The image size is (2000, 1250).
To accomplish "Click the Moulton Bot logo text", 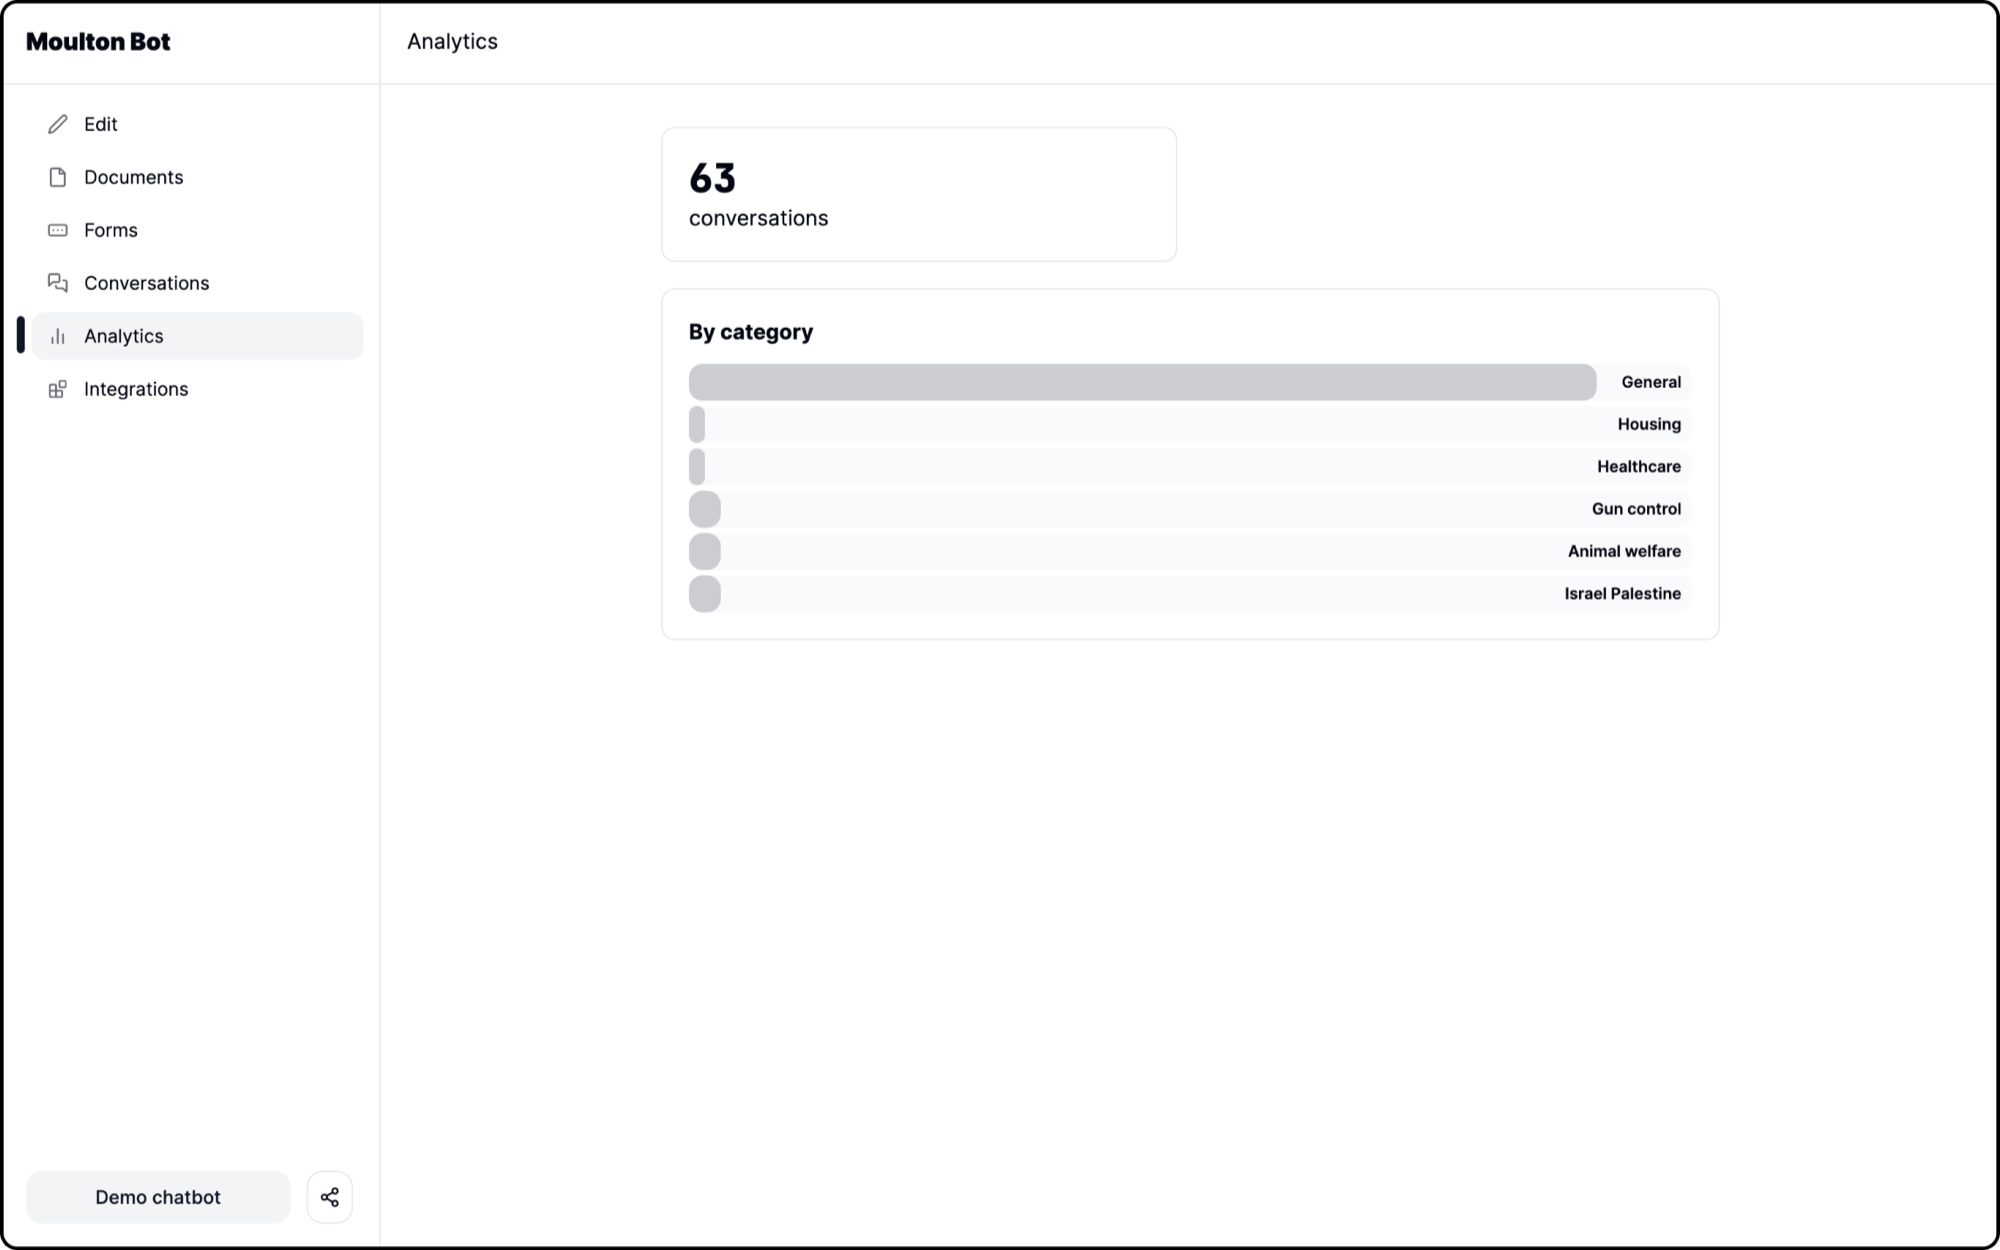I will (98, 42).
